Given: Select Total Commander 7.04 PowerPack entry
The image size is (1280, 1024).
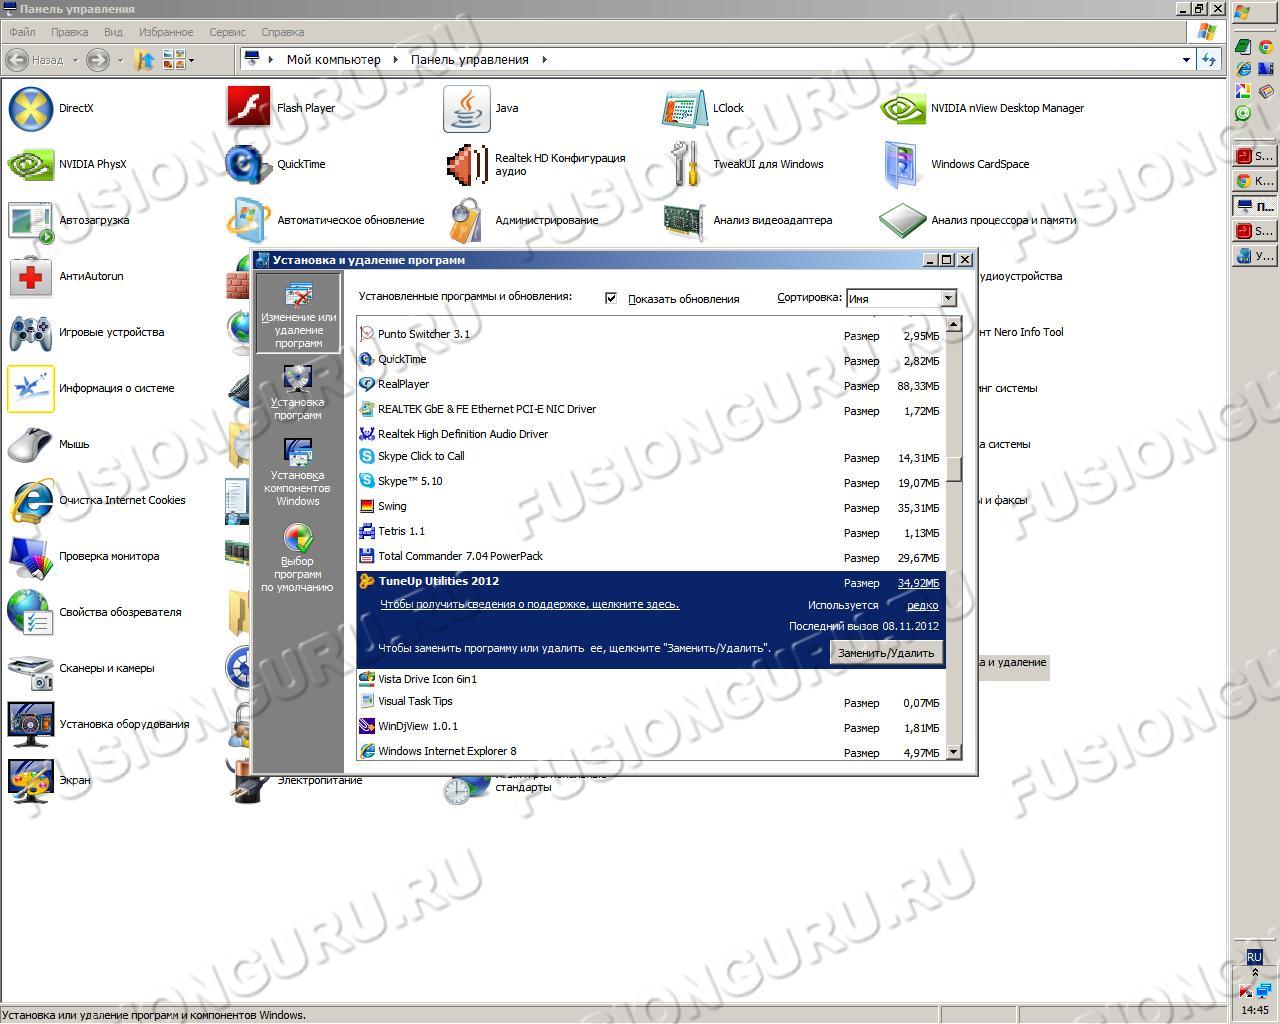Looking at the screenshot, I should pyautogui.click(x=651, y=557).
